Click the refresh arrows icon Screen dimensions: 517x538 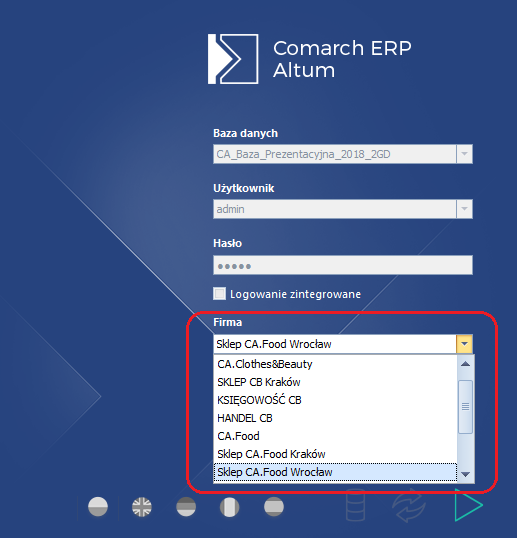409,505
